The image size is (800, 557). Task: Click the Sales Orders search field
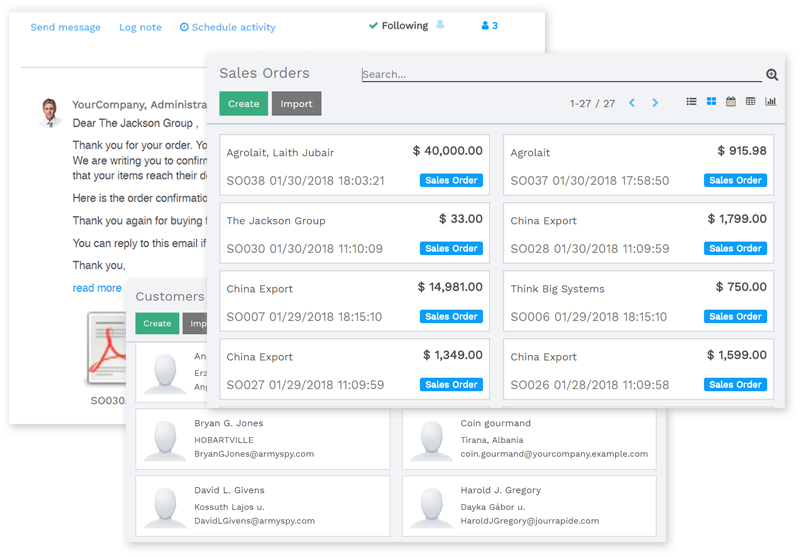(560, 74)
